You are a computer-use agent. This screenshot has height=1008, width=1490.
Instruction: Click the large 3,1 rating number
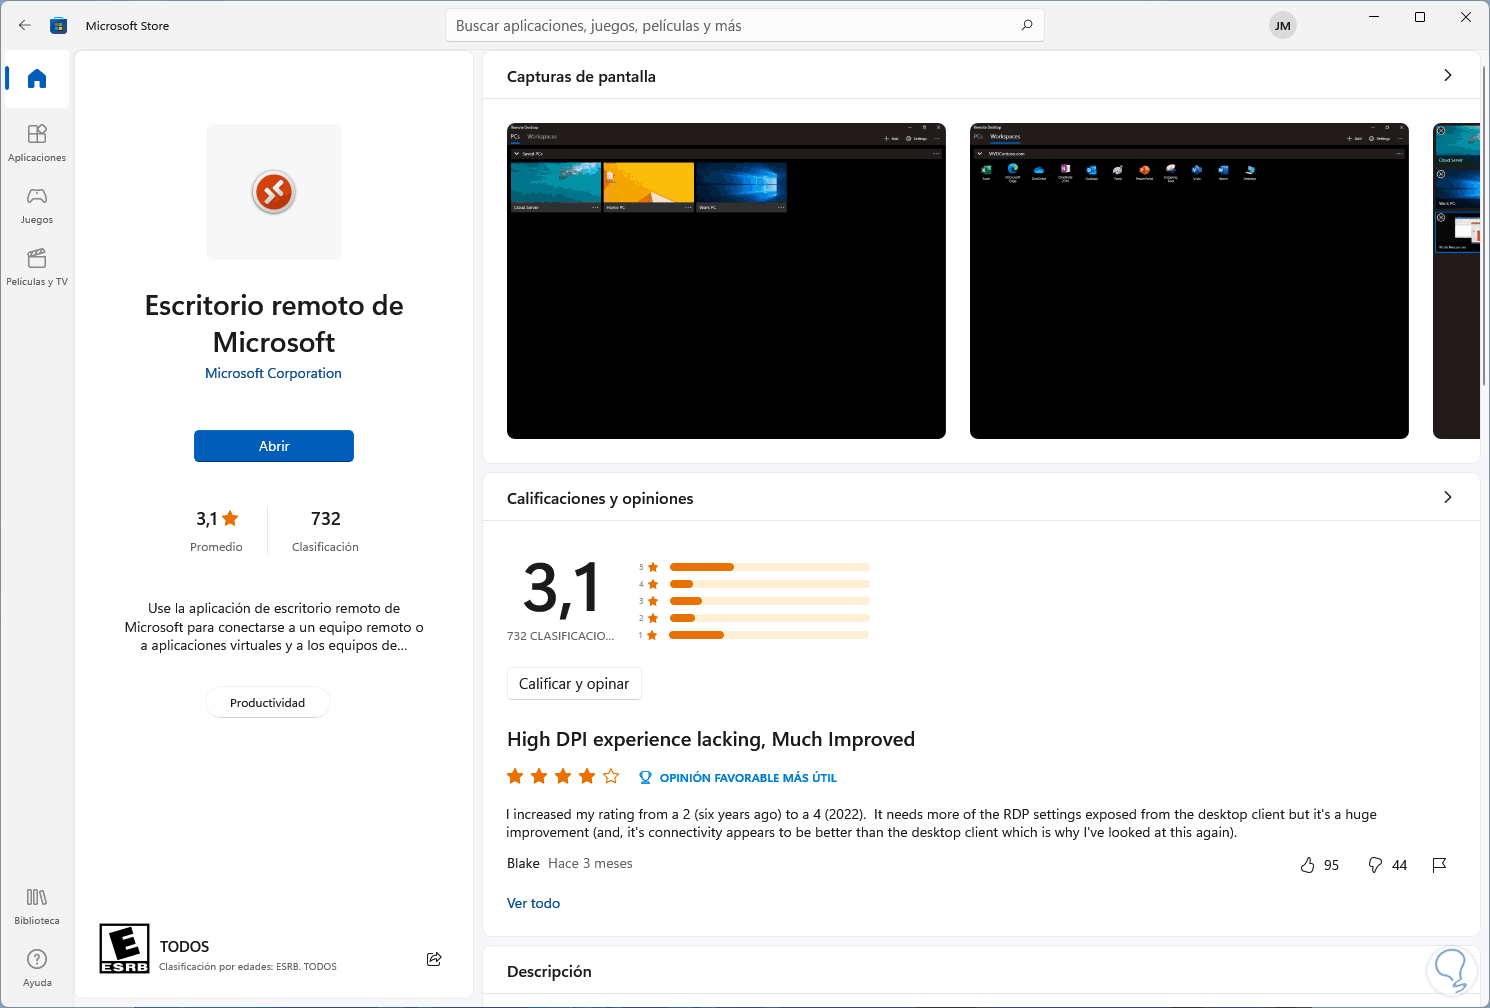pos(562,588)
